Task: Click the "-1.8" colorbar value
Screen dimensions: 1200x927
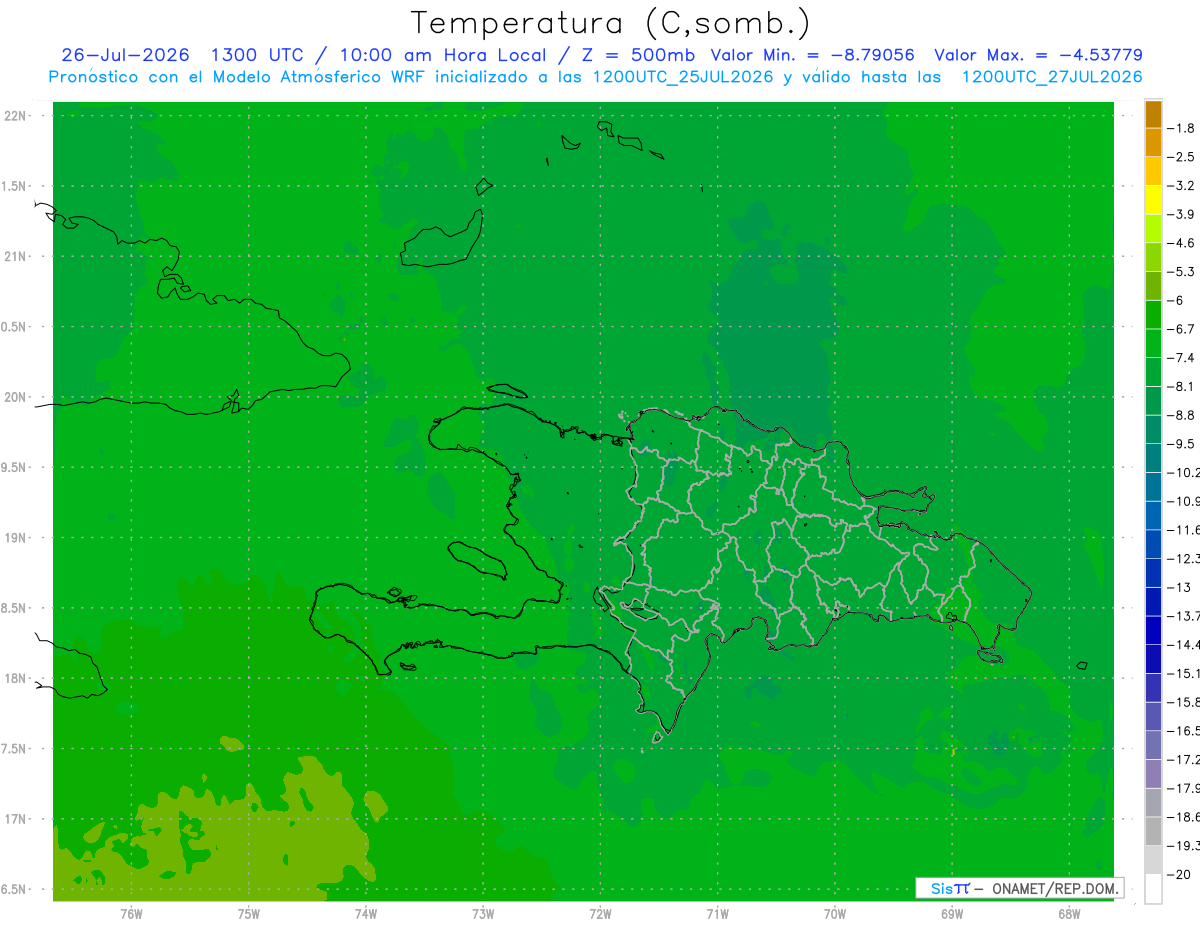Action: click(1182, 129)
